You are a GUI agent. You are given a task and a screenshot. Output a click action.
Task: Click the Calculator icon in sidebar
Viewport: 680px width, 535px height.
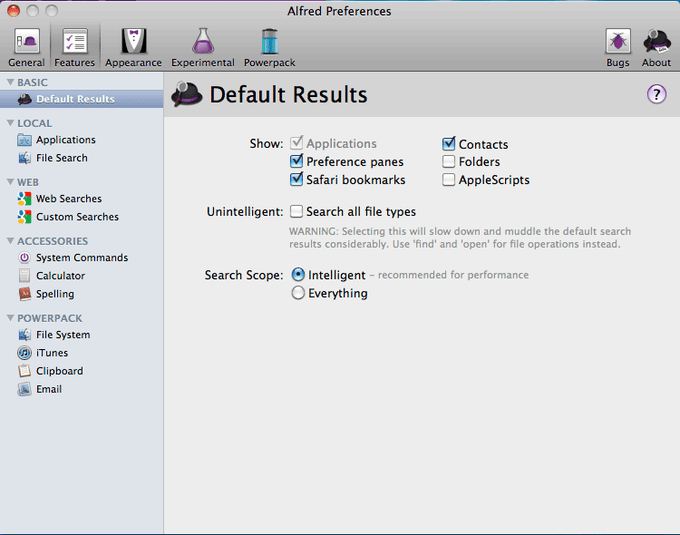24,276
